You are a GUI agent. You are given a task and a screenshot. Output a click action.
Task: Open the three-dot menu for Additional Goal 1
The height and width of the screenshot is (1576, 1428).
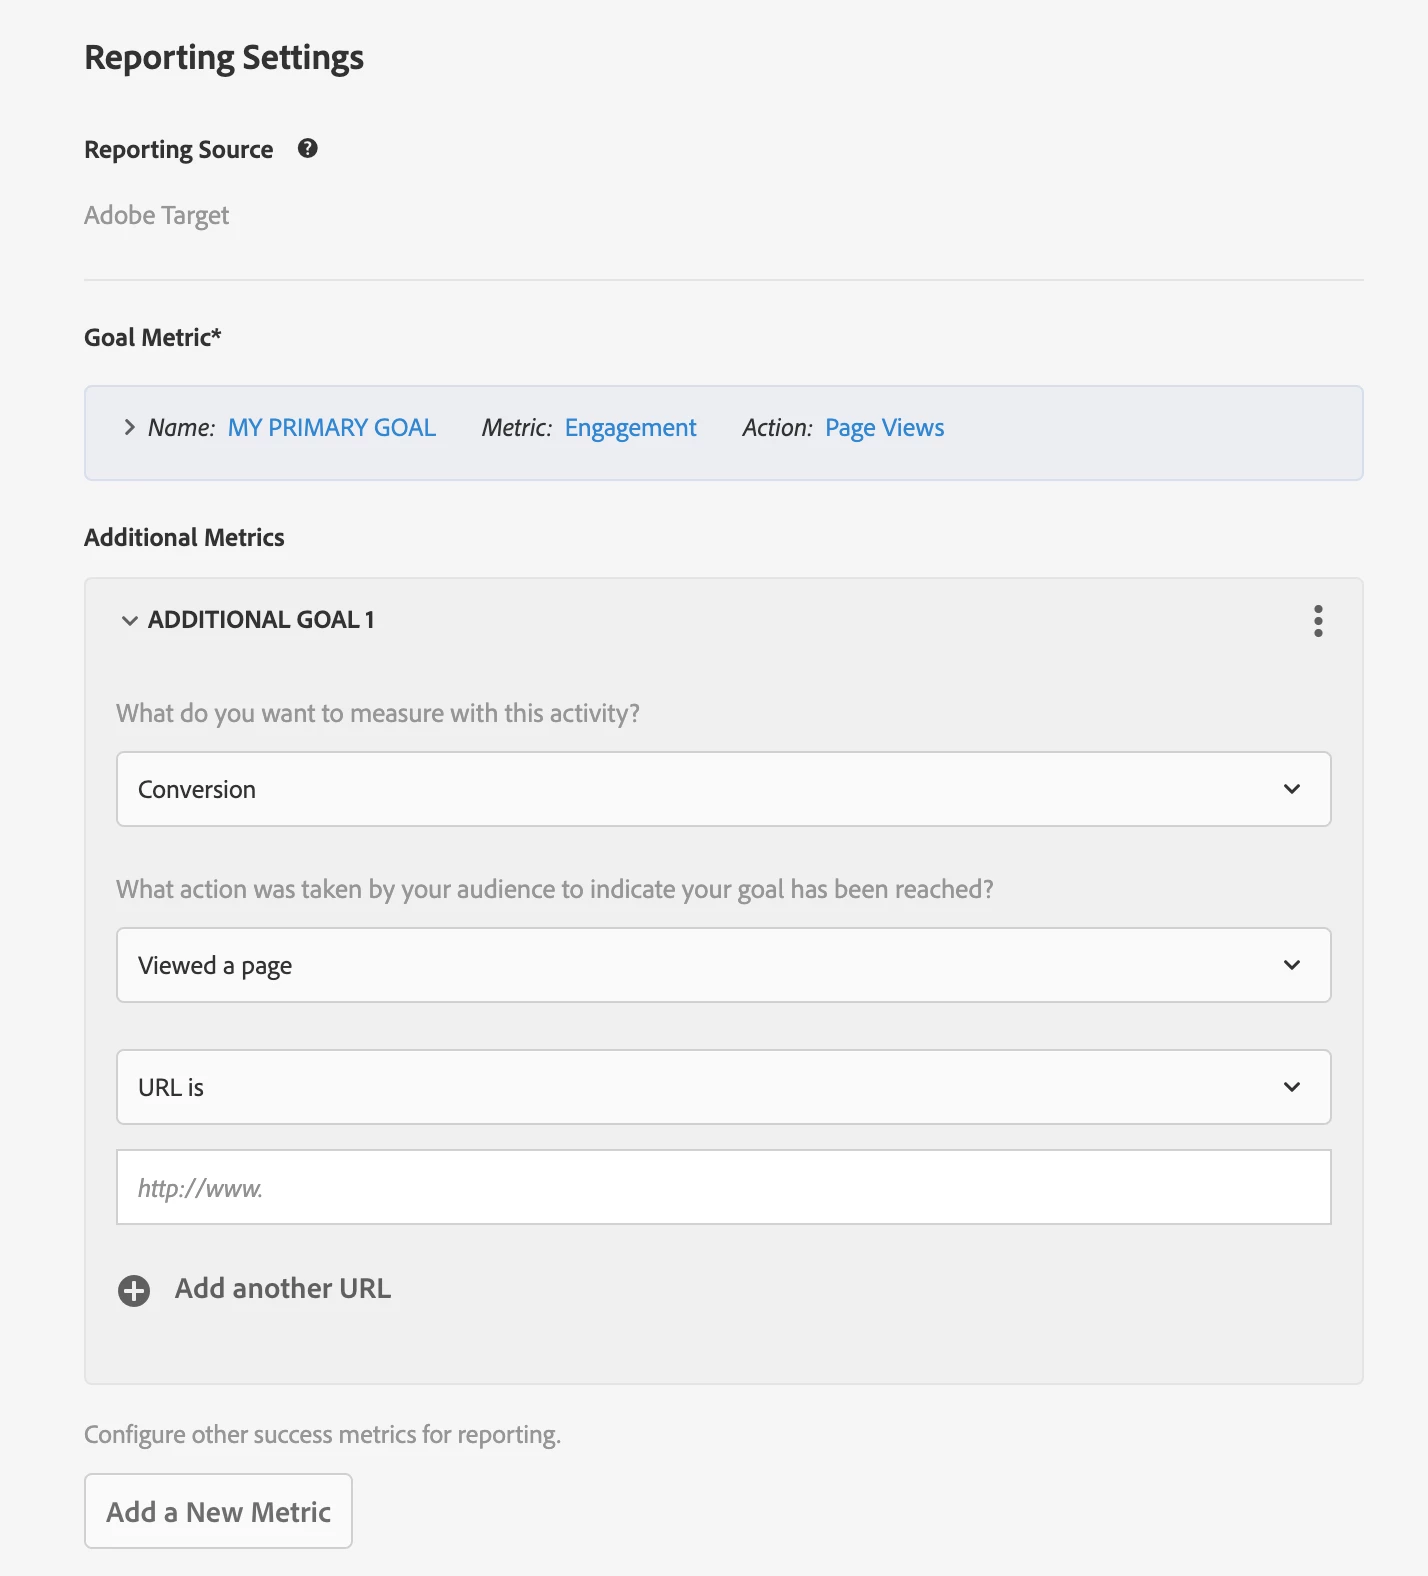tap(1318, 621)
